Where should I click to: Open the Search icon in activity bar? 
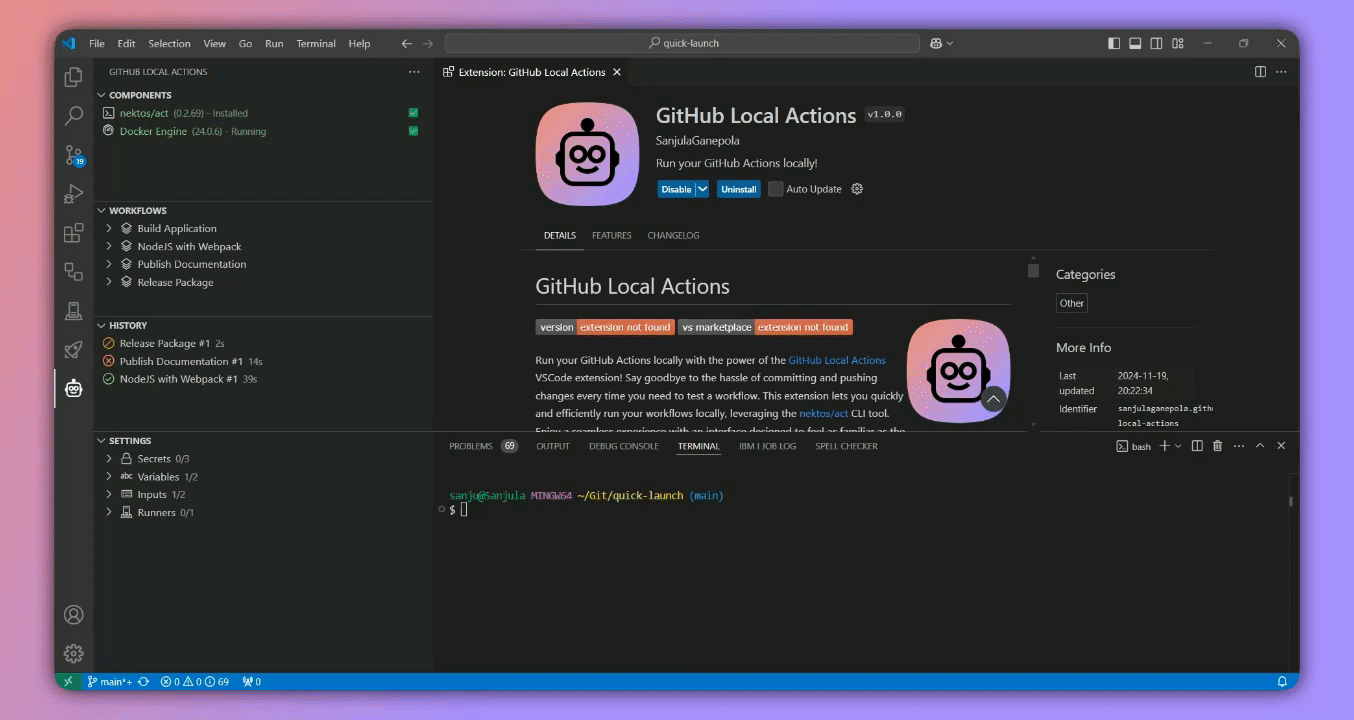pyautogui.click(x=72, y=116)
